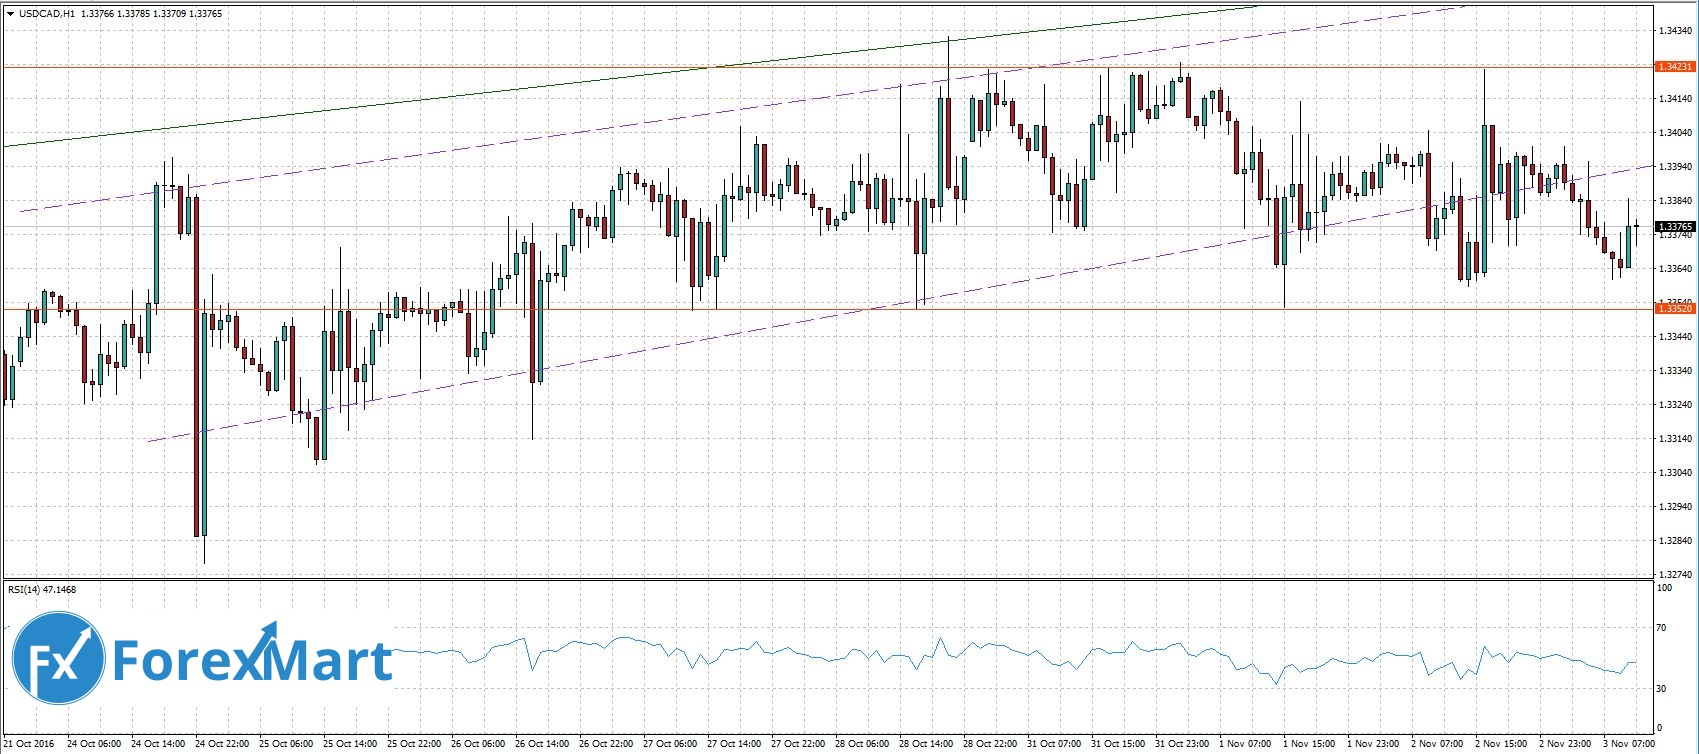
Task: Click the 1.34040 price axis label
Action: (1674, 133)
